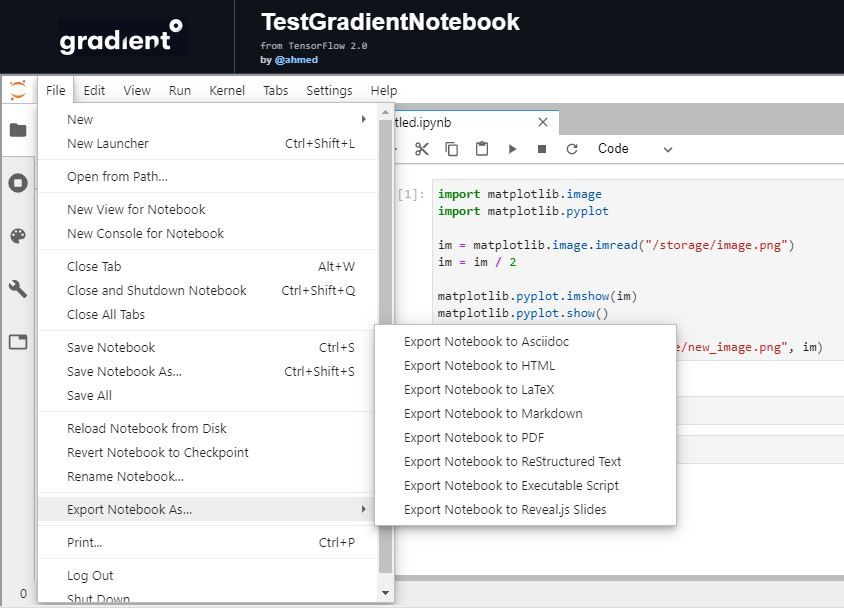Open the wrench tools sidebar icon

18,289
